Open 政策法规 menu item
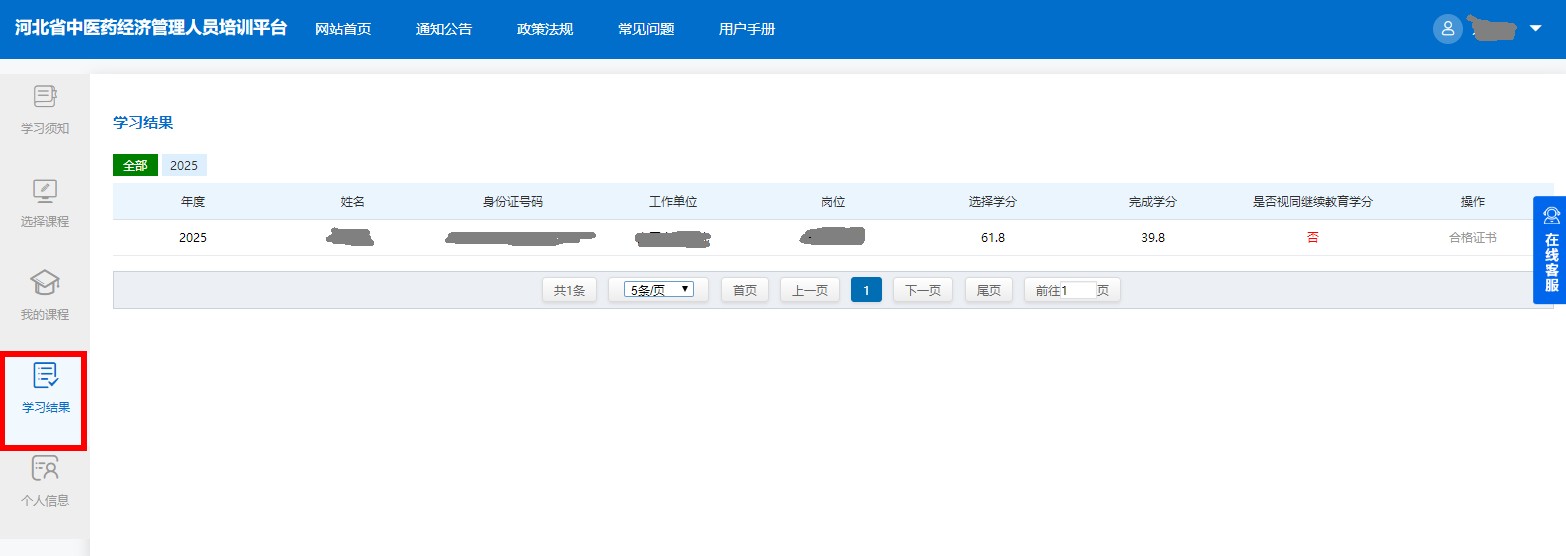 pos(545,29)
